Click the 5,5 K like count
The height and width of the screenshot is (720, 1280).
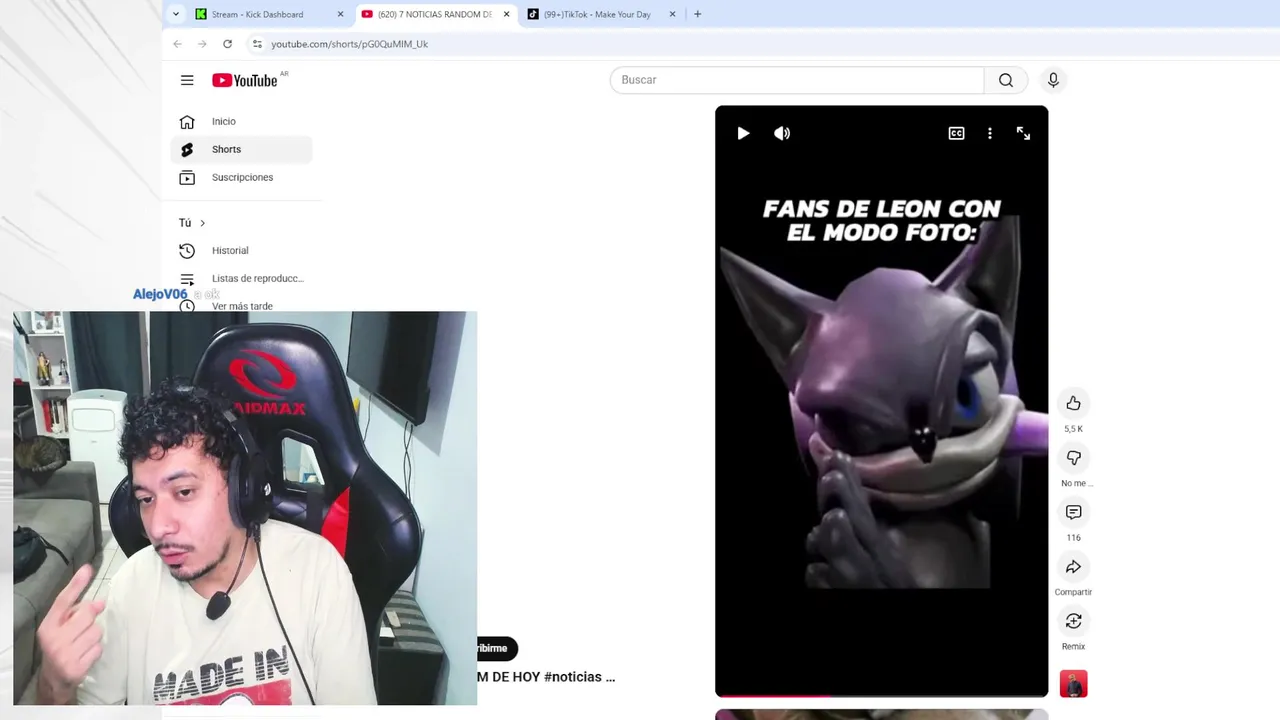pos(1073,429)
